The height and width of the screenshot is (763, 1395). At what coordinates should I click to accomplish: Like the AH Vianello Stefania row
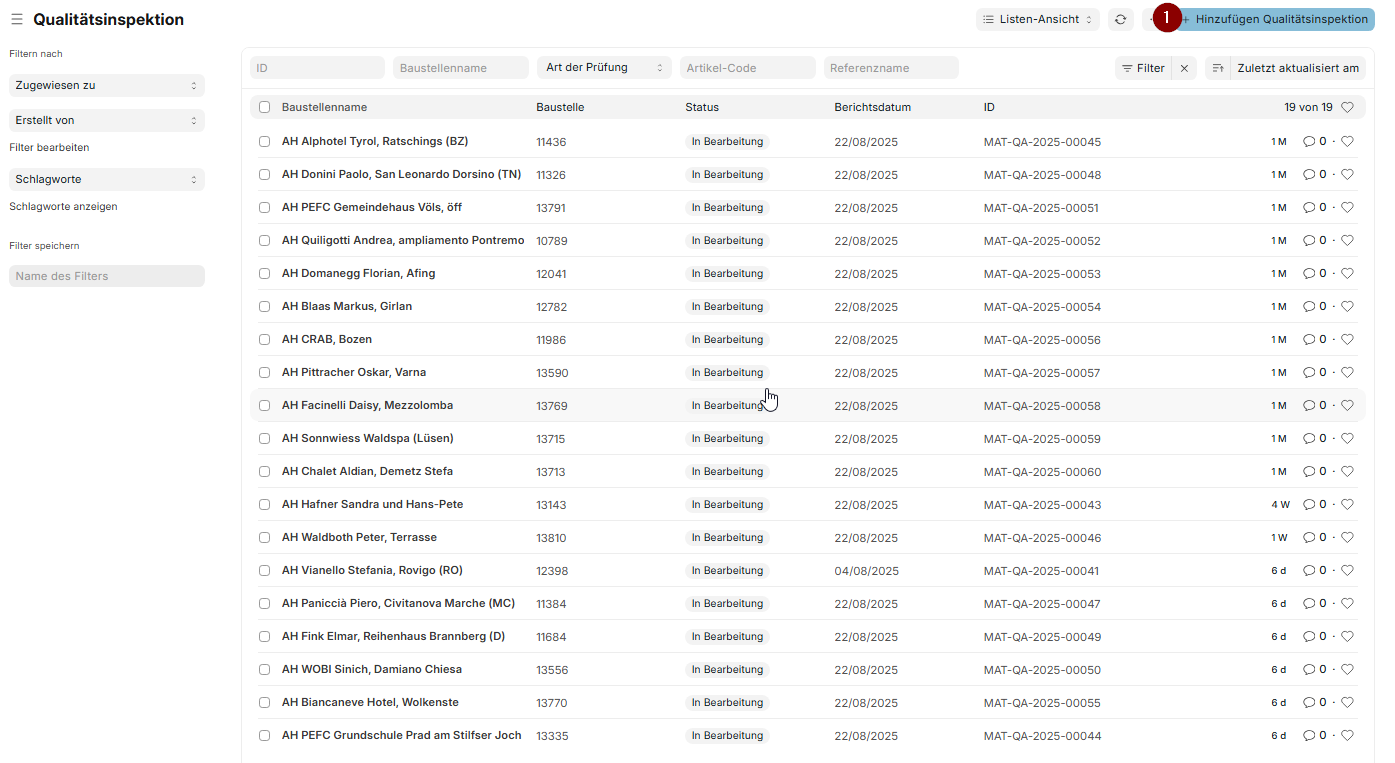tap(1347, 570)
